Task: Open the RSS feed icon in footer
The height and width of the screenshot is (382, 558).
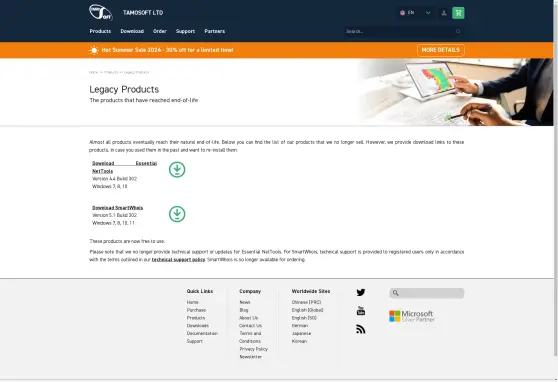Action: (360, 329)
